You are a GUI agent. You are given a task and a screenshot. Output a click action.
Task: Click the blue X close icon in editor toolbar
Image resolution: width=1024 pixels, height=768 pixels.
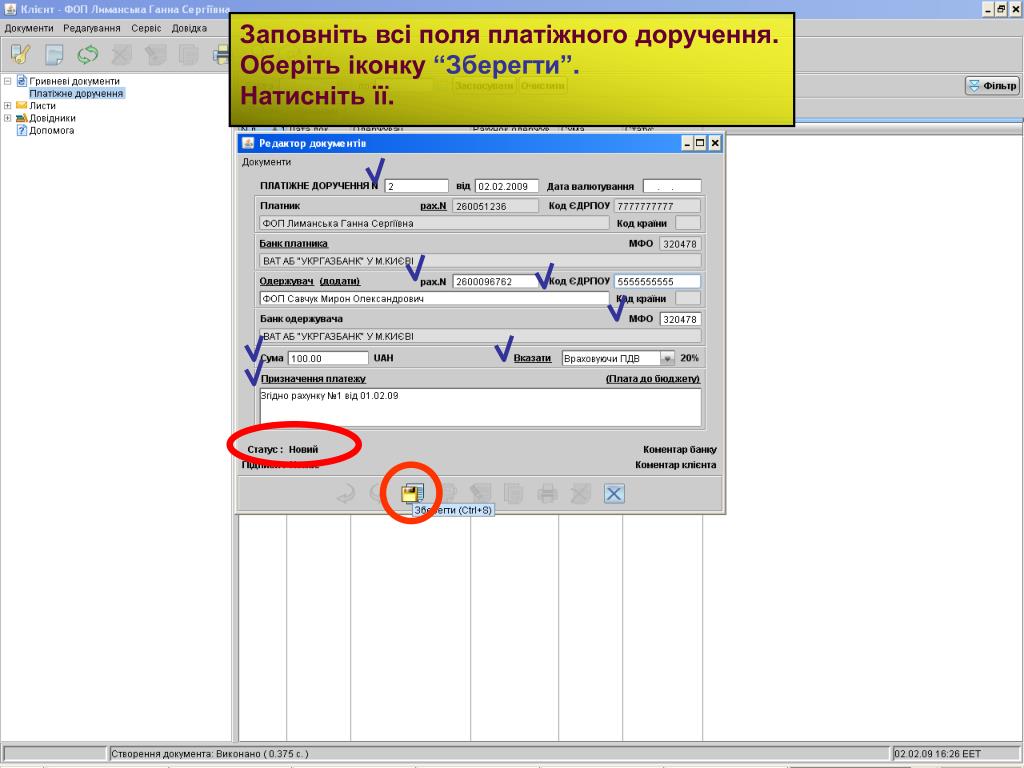click(614, 494)
